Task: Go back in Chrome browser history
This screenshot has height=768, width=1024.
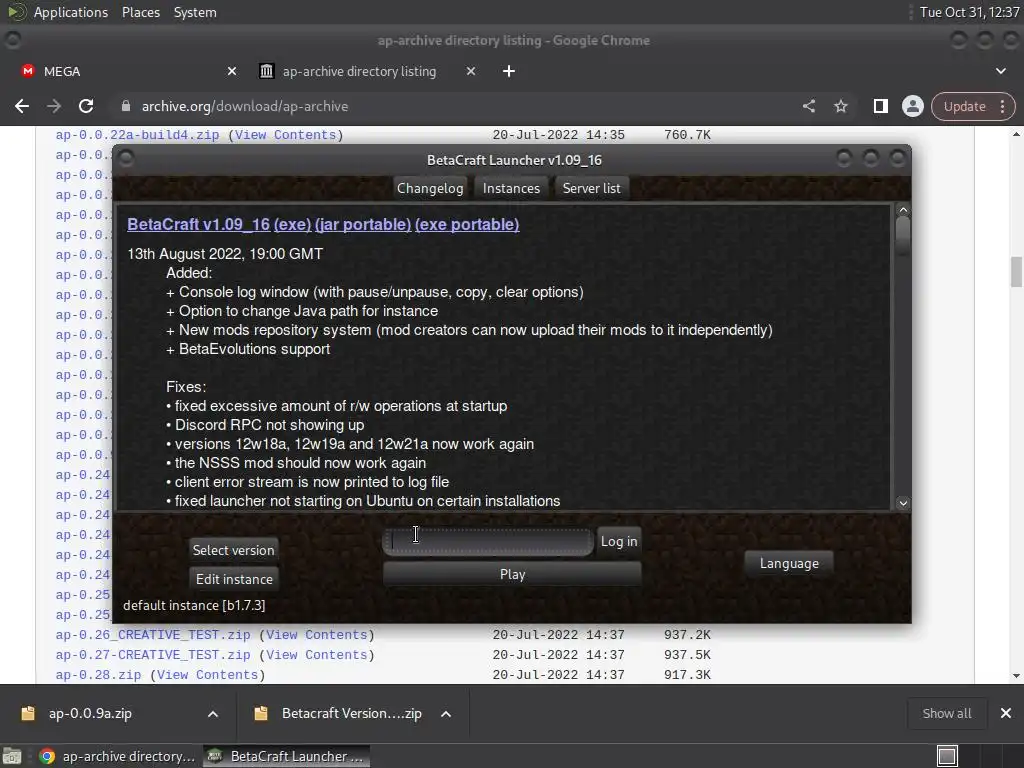Action: tap(22, 106)
